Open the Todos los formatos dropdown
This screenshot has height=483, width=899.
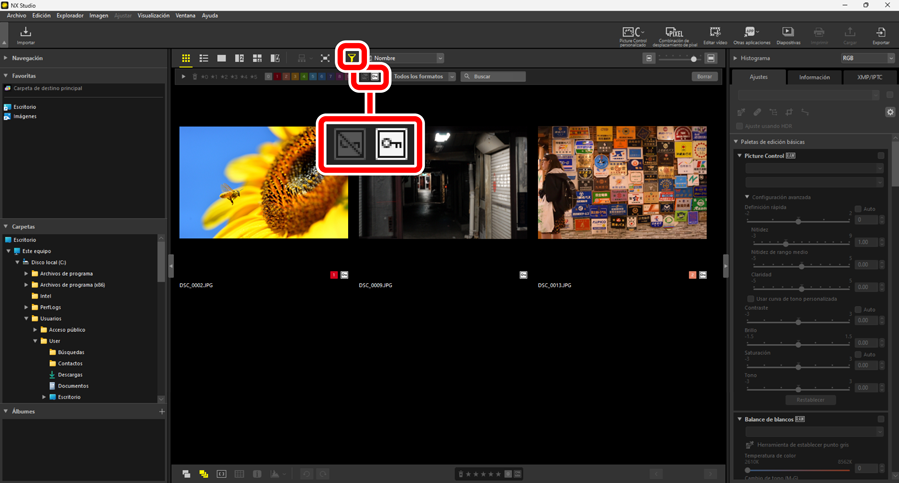pos(423,76)
